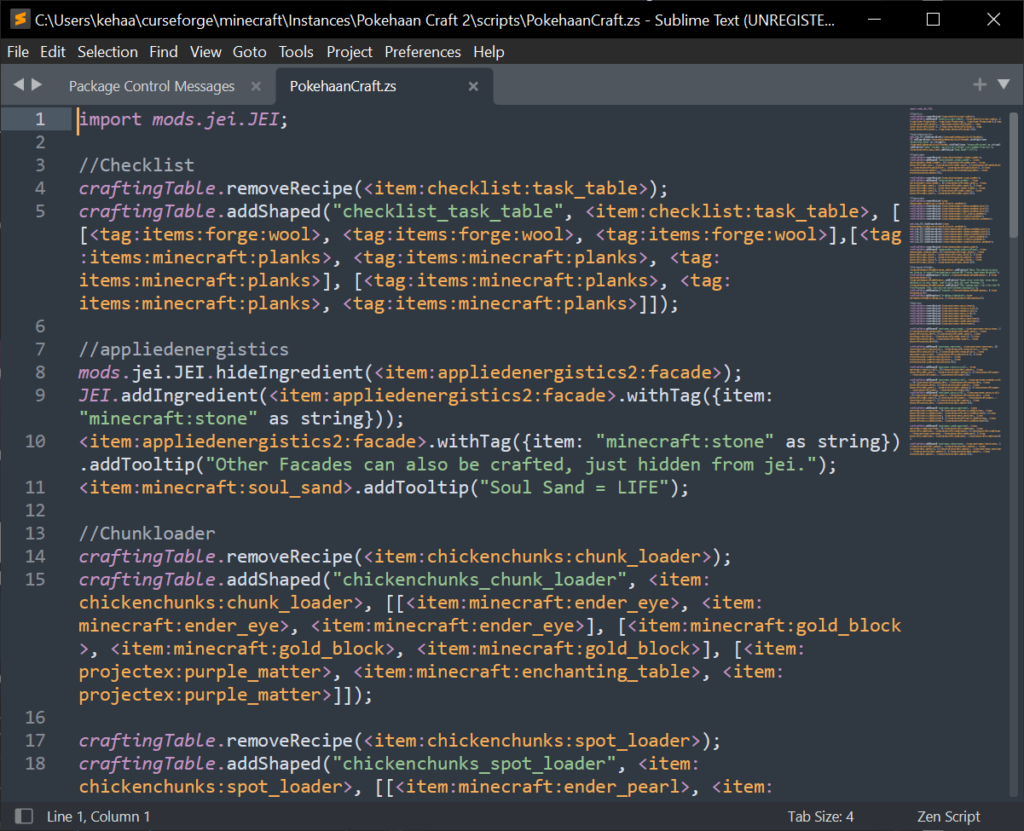This screenshot has width=1024, height=831.
Task: Click the //Chunkloader comment line
Action: [x=147, y=534]
